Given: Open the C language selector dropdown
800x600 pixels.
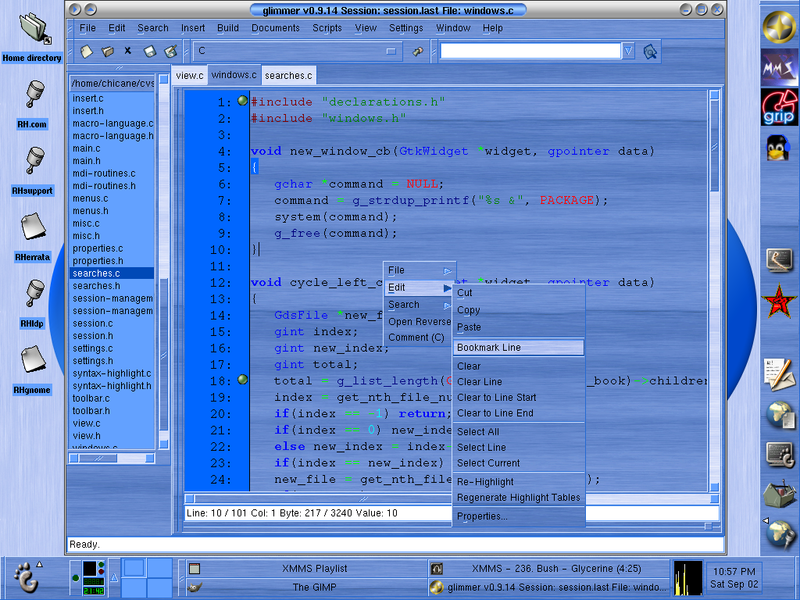Looking at the screenshot, I should (x=295, y=51).
